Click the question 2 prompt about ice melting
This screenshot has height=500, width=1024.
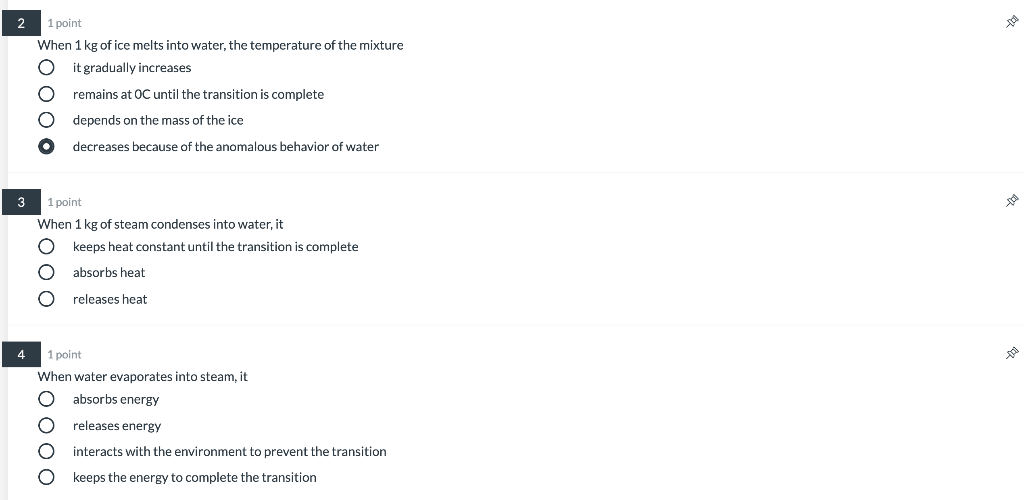coord(220,45)
